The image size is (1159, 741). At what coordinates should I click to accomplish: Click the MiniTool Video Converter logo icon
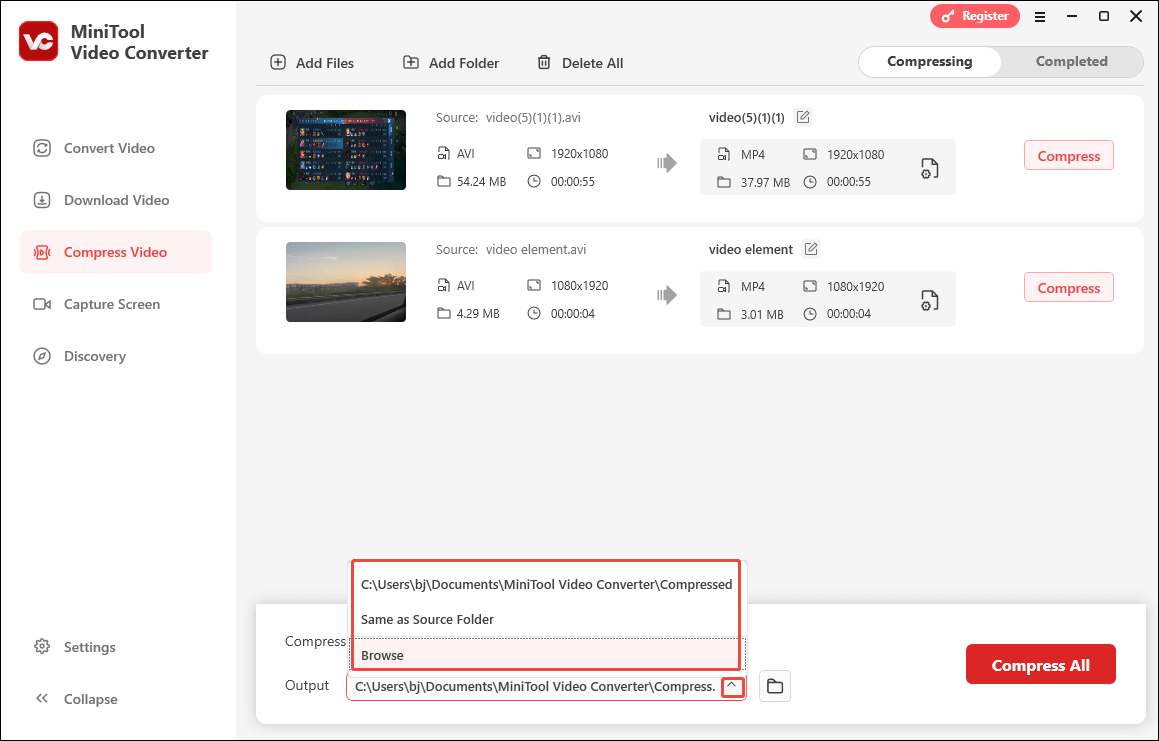click(x=38, y=41)
